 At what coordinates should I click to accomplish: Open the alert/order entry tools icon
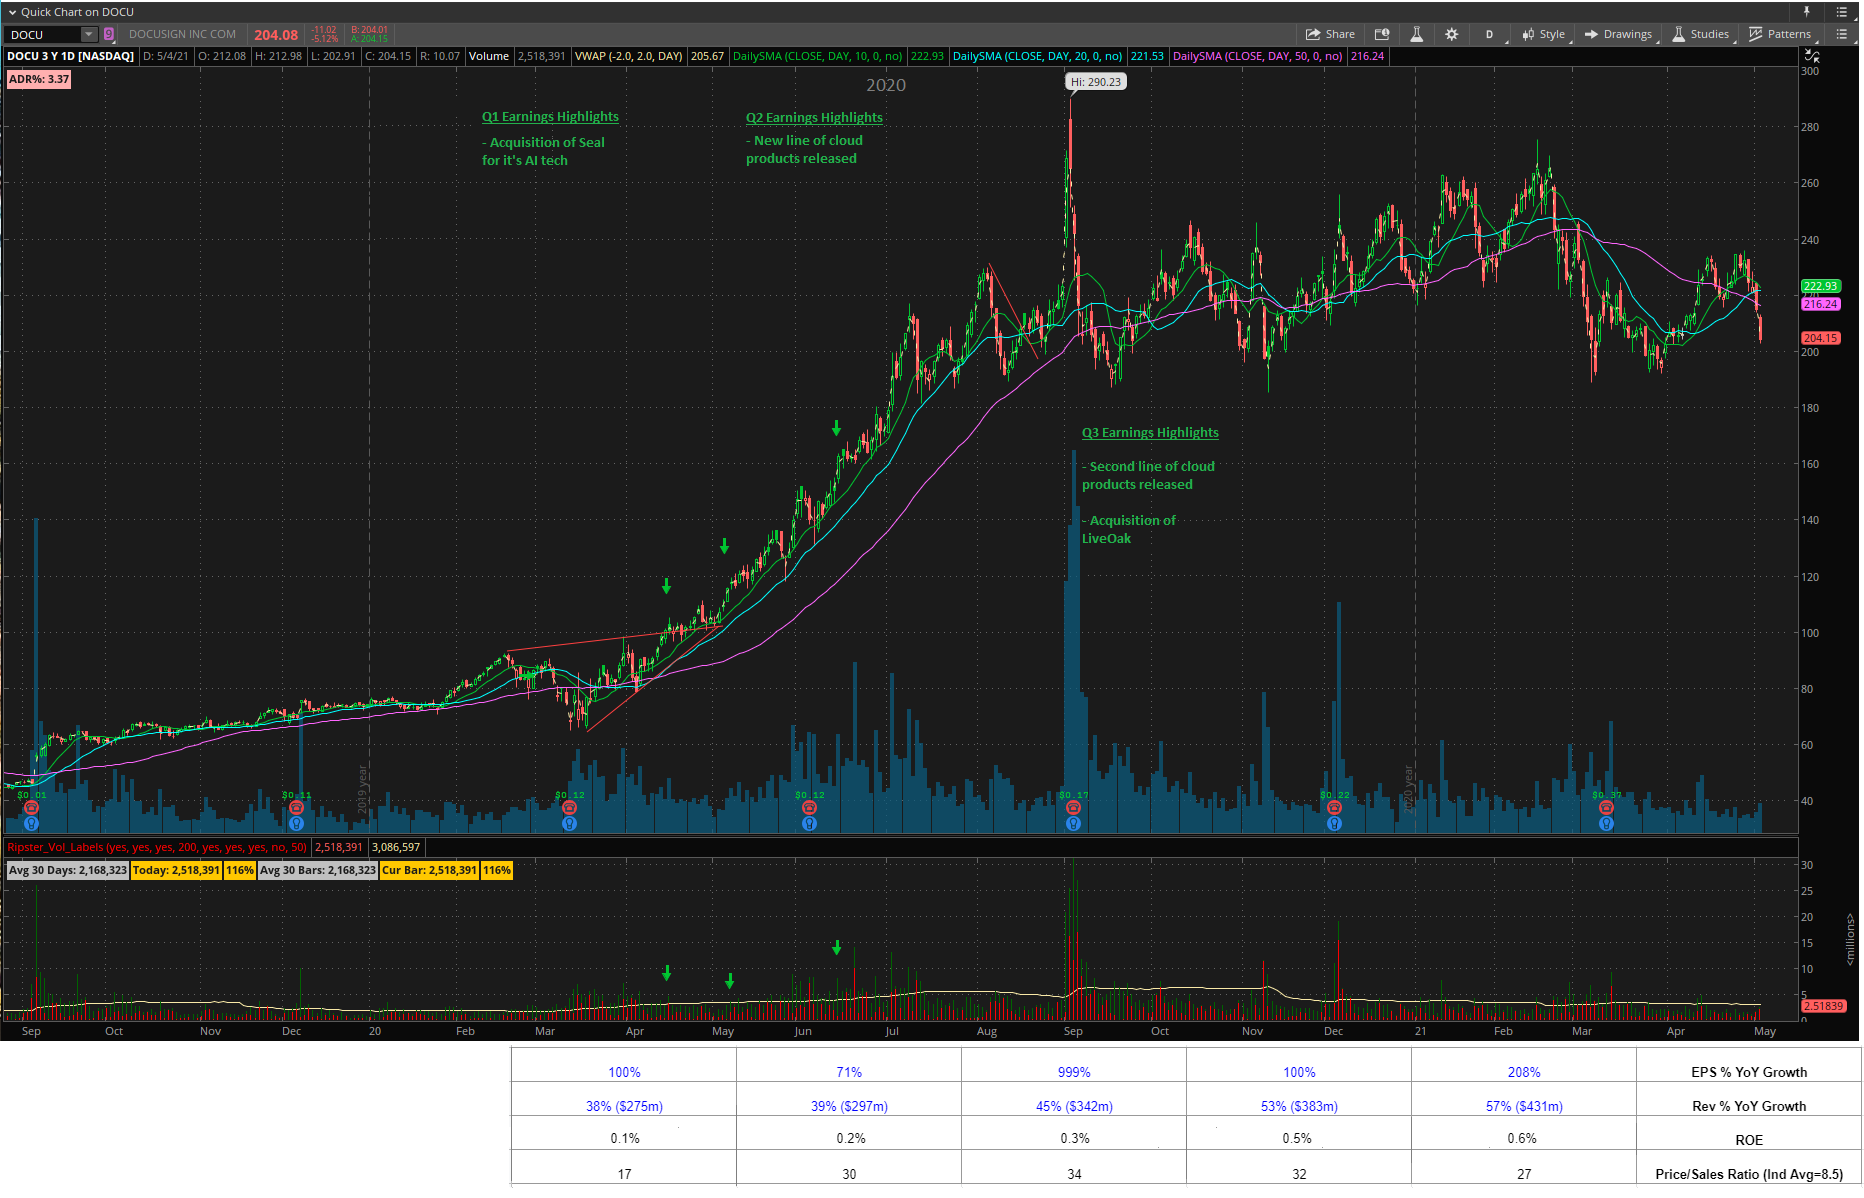click(x=1382, y=34)
